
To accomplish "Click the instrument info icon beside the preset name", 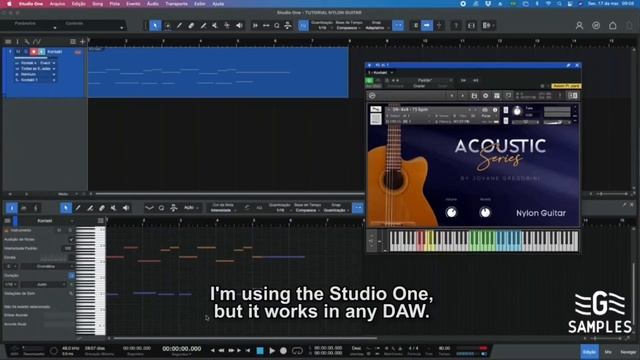I will click(x=495, y=110).
